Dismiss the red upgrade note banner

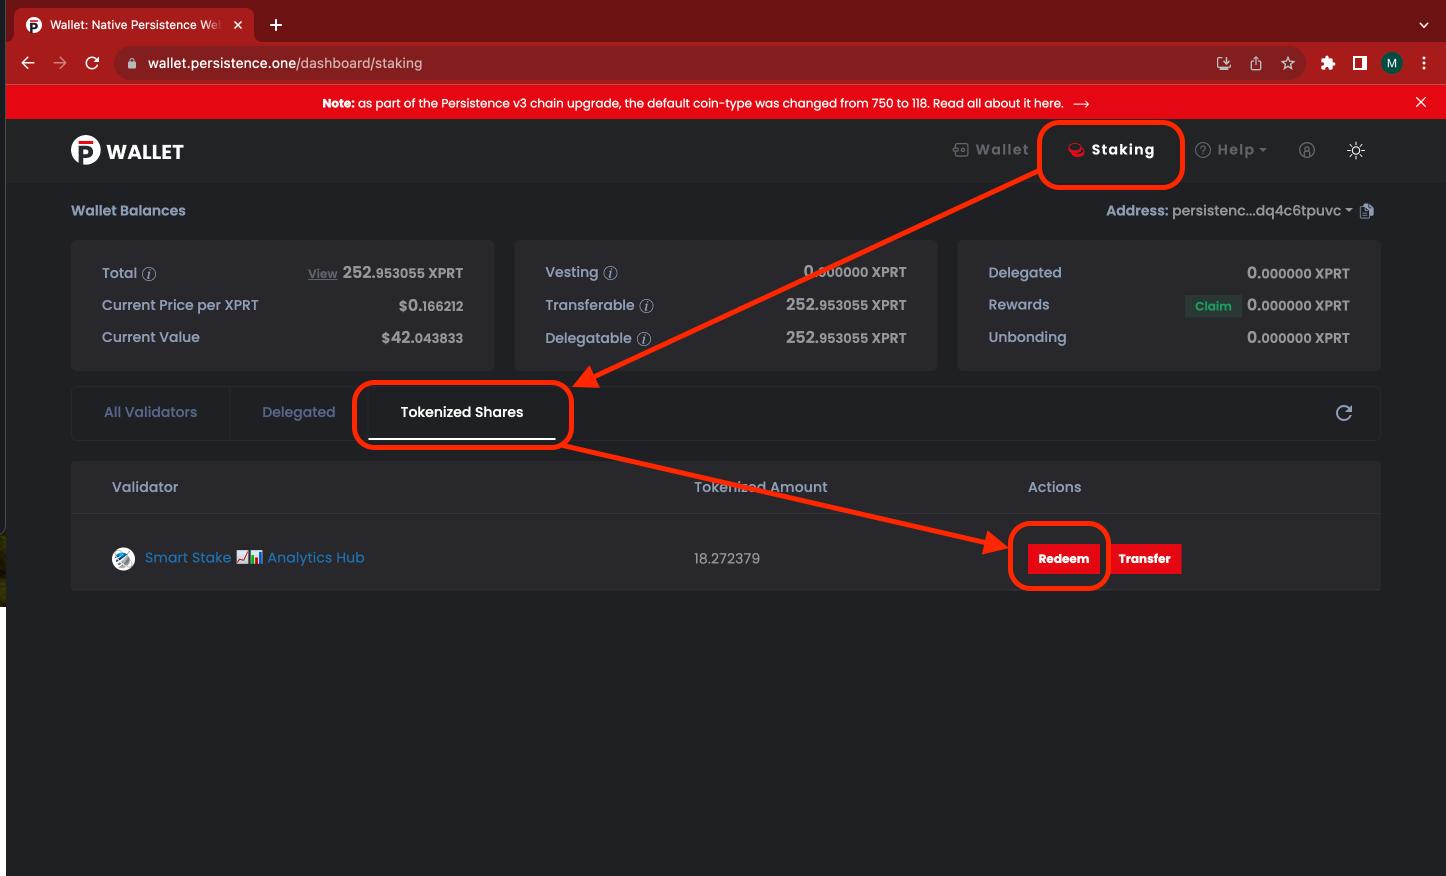click(x=1421, y=102)
